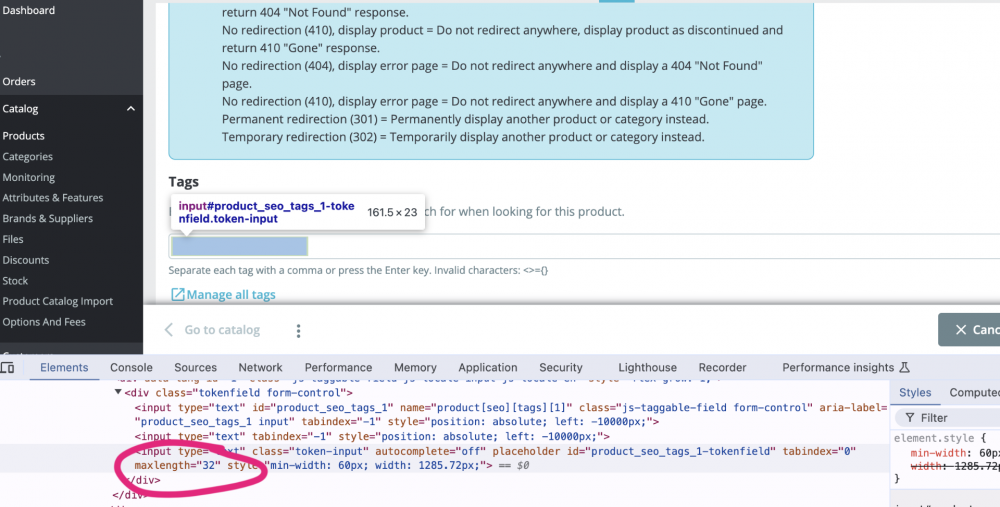Switch to the Recorder DevTools tab
The width and height of the screenshot is (1000, 507).
pyautogui.click(x=722, y=367)
